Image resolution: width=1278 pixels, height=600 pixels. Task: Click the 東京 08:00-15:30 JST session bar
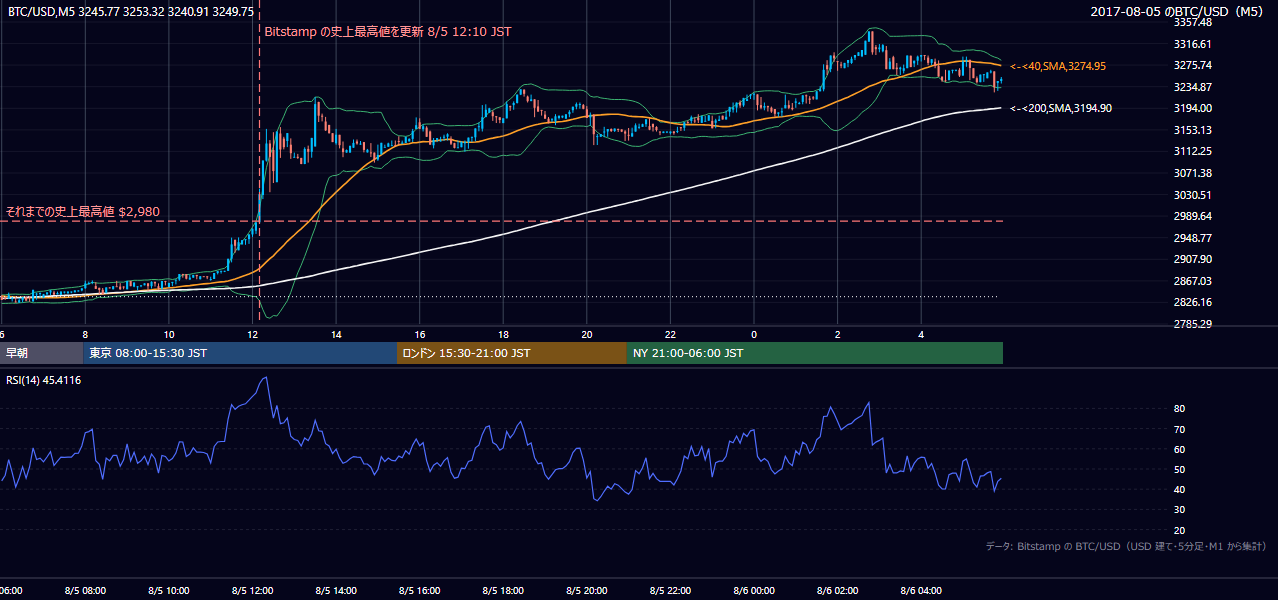click(x=240, y=353)
